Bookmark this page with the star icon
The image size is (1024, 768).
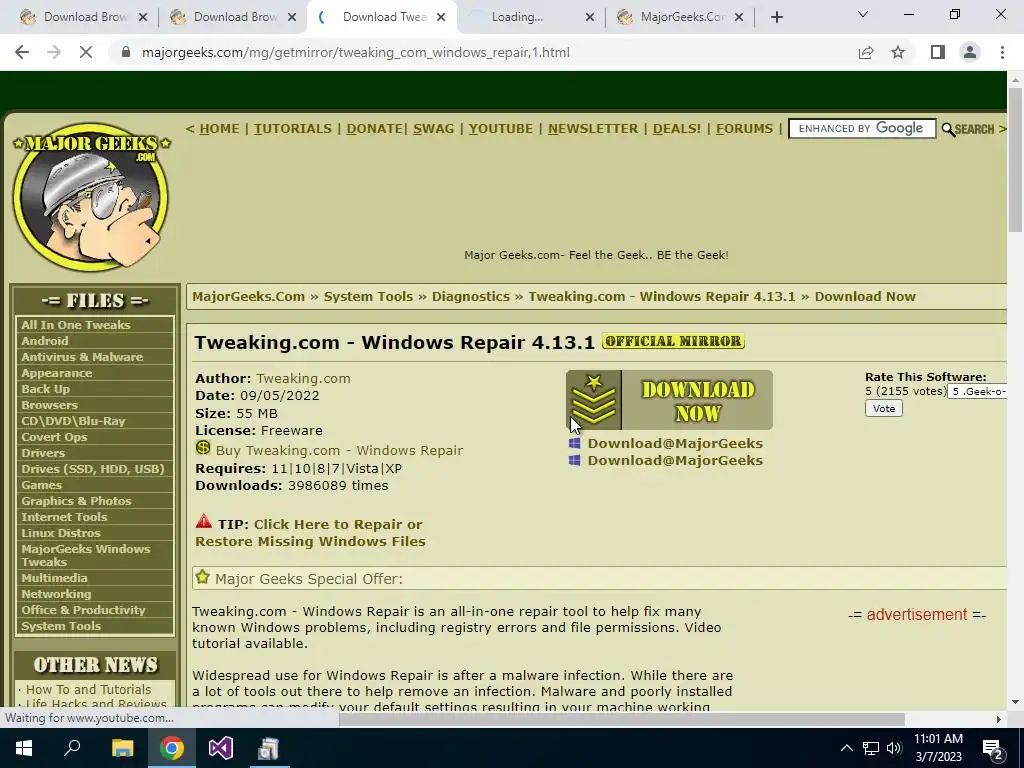898,52
